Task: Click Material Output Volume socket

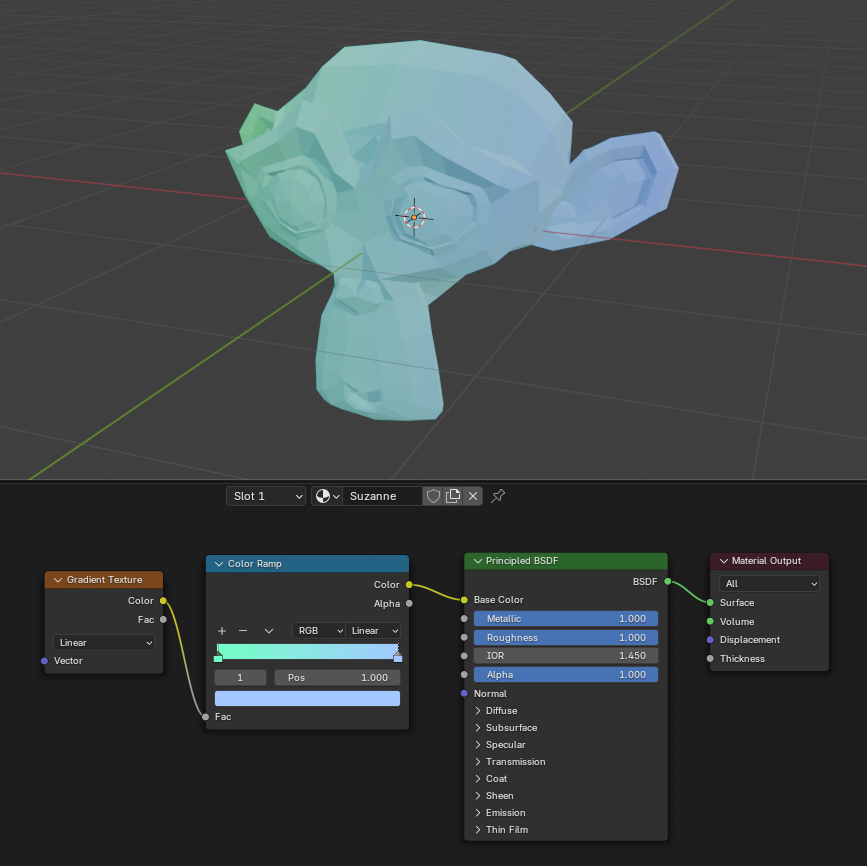Action: [710, 622]
